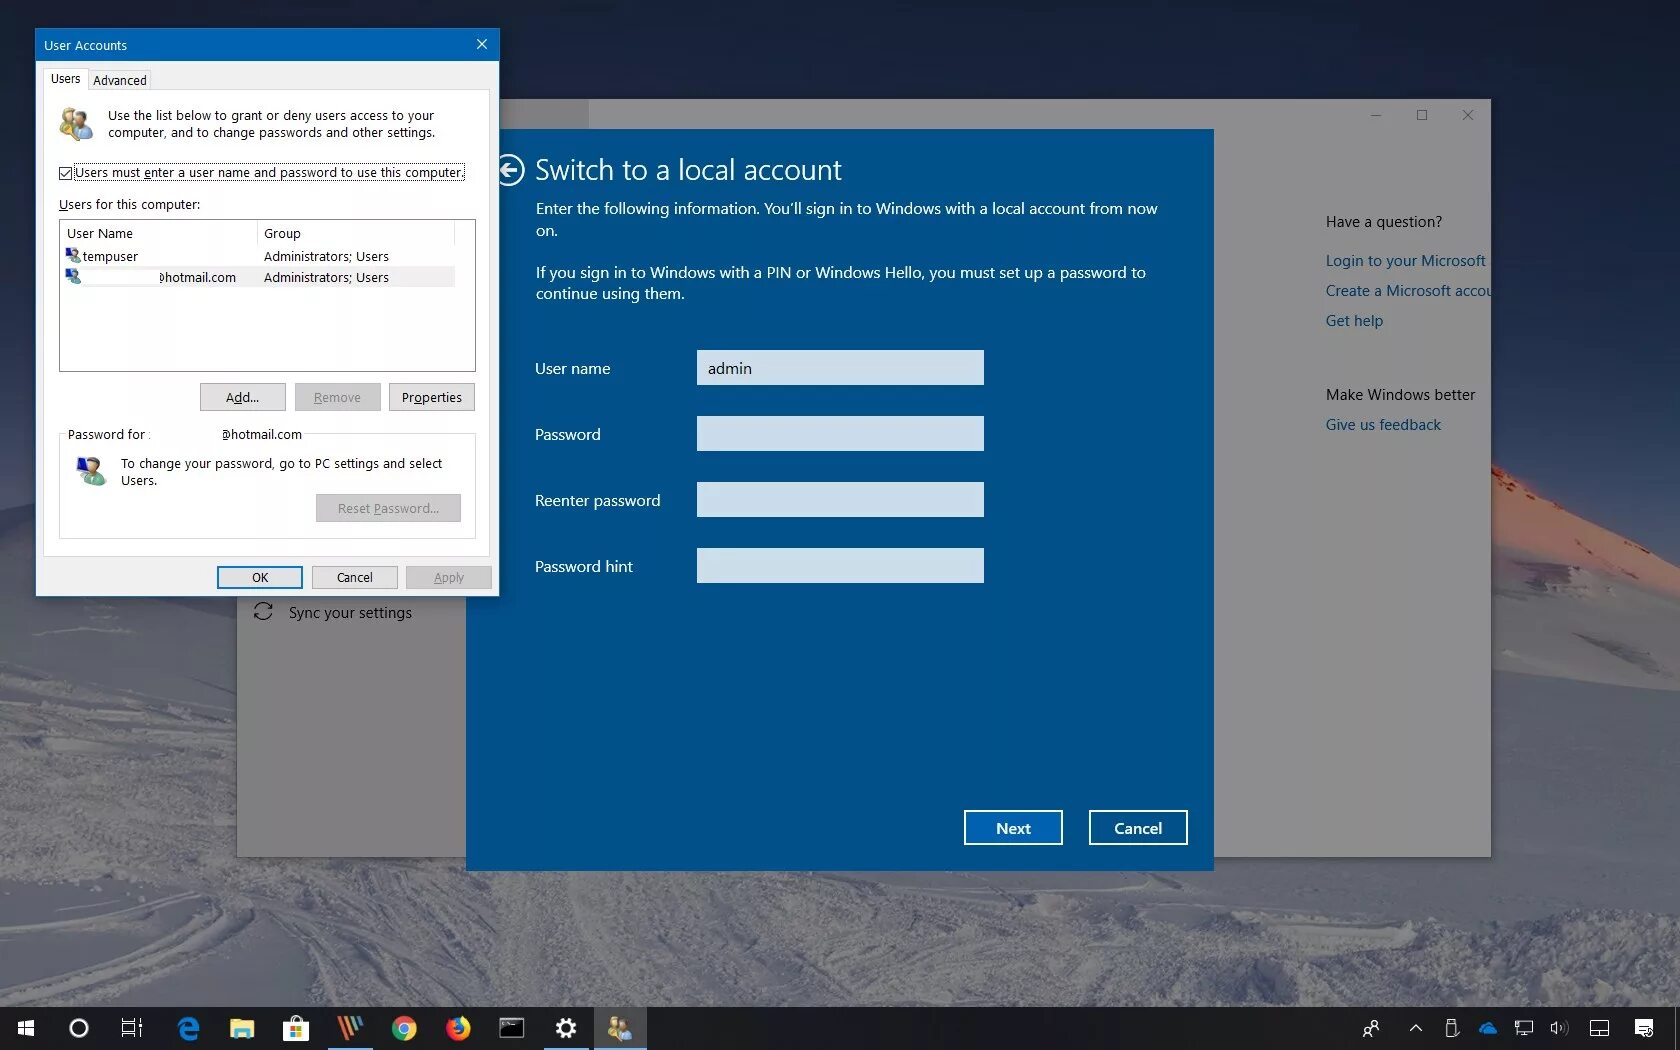The width and height of the screenshot is (1680, 1050).
Task: Open the Get help link
Action: pyautogui.click(x=1354, y=321)
